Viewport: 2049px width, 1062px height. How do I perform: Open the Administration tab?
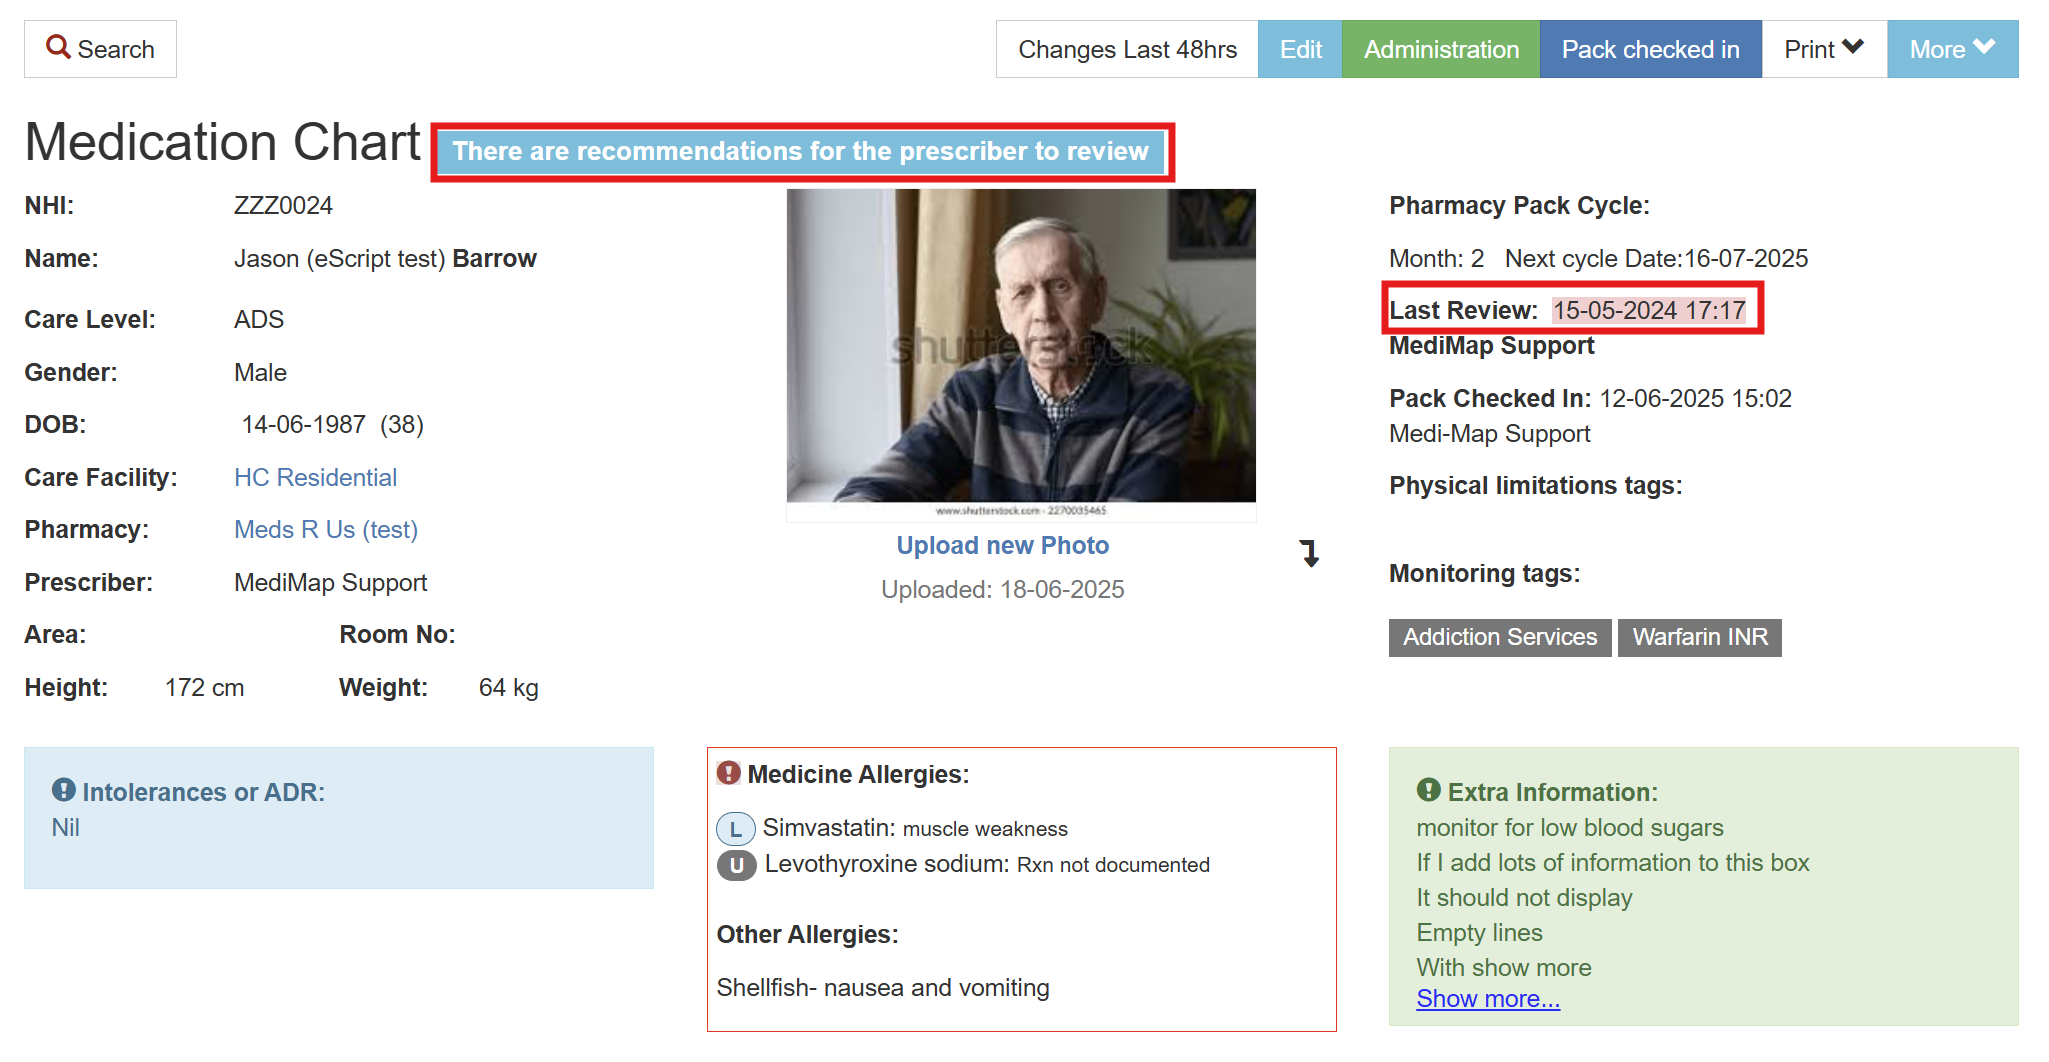(x=1440, y=48)
